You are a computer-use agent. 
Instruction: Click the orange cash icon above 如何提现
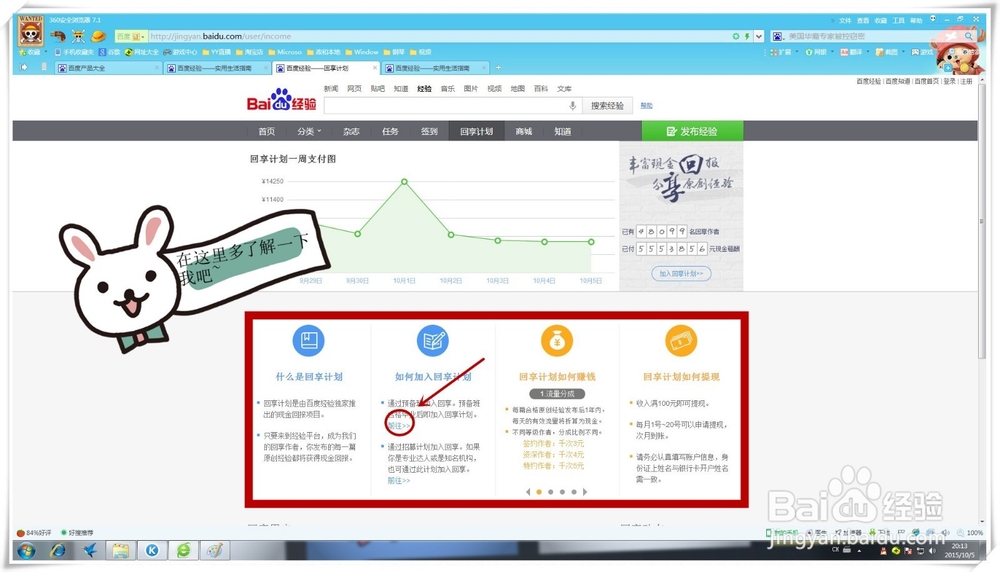point(680,341)
